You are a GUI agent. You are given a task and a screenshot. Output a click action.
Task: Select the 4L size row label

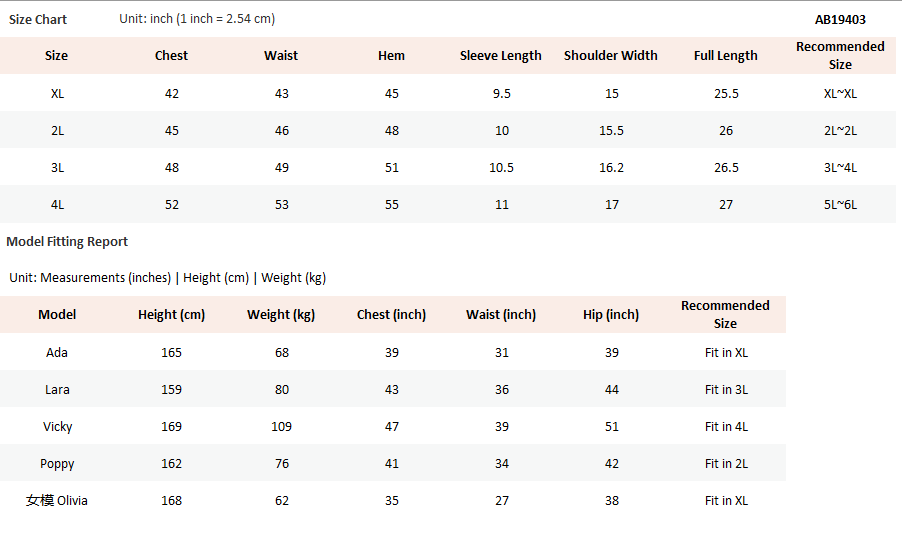(57, 205)
